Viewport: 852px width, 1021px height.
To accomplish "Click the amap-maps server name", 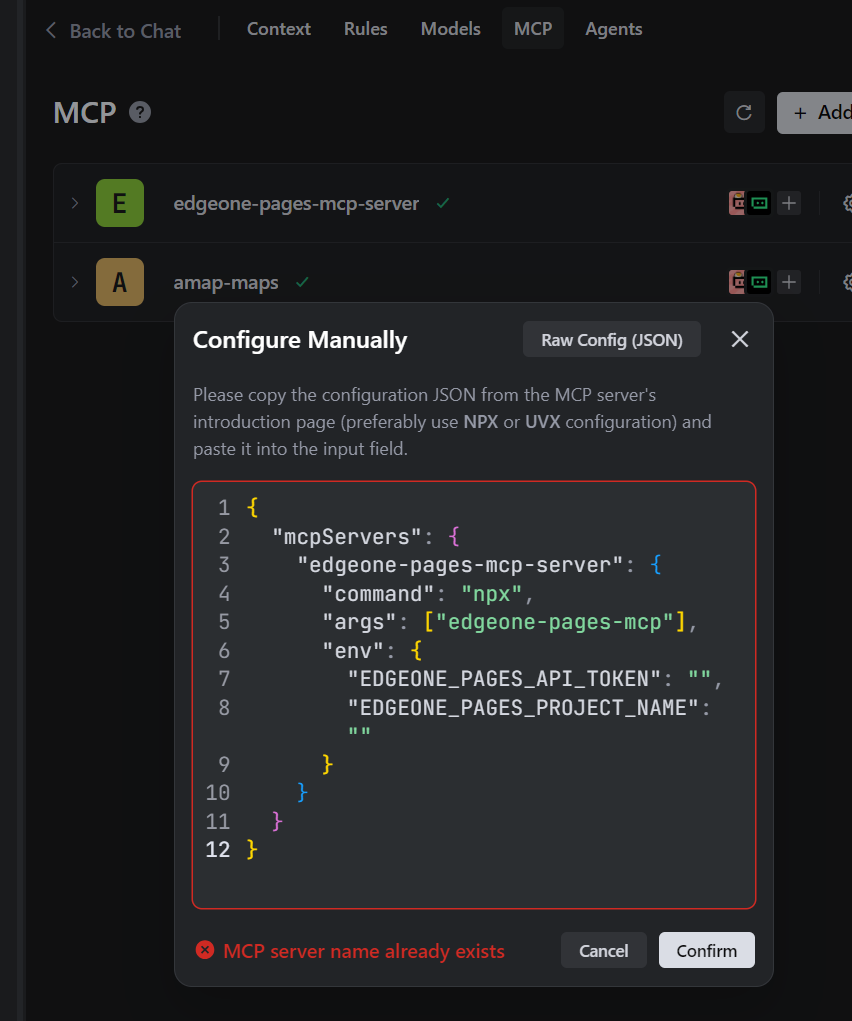I will pyautogui.click(x=225, y=283).
